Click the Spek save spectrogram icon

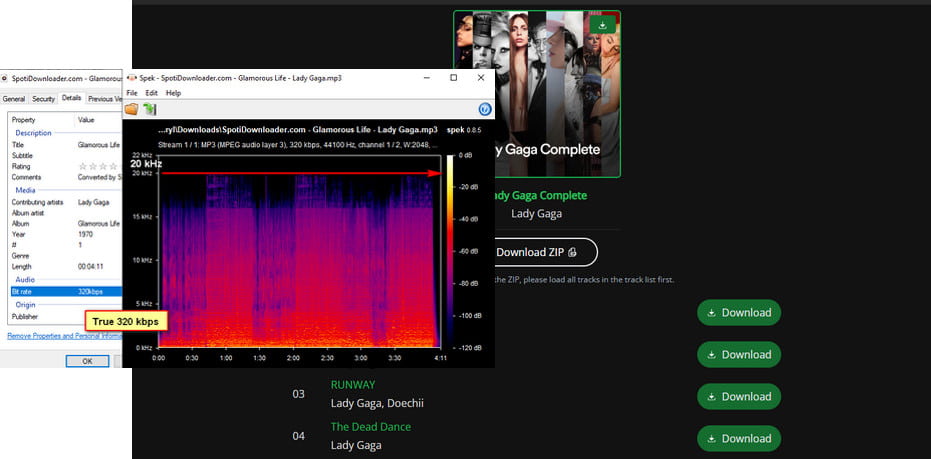[x=149, y=109]
